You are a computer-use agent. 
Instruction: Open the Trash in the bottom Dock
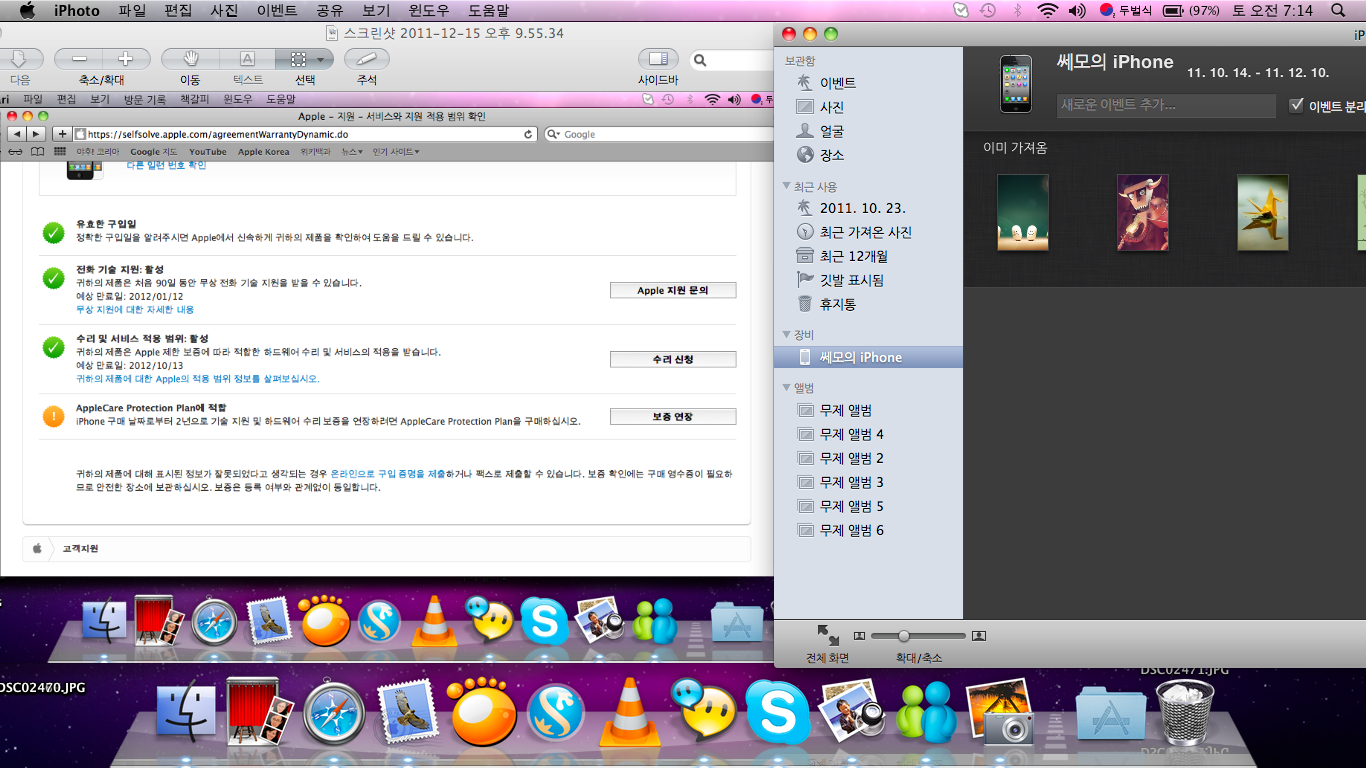tap(1186, 711)
